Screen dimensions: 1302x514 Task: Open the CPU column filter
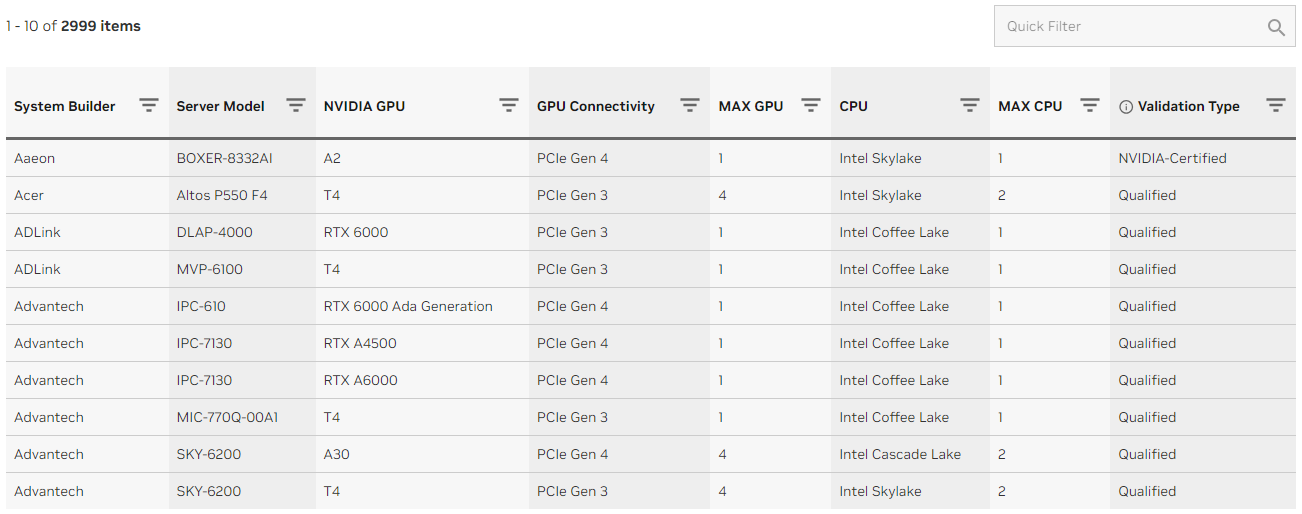pos(970,105)
